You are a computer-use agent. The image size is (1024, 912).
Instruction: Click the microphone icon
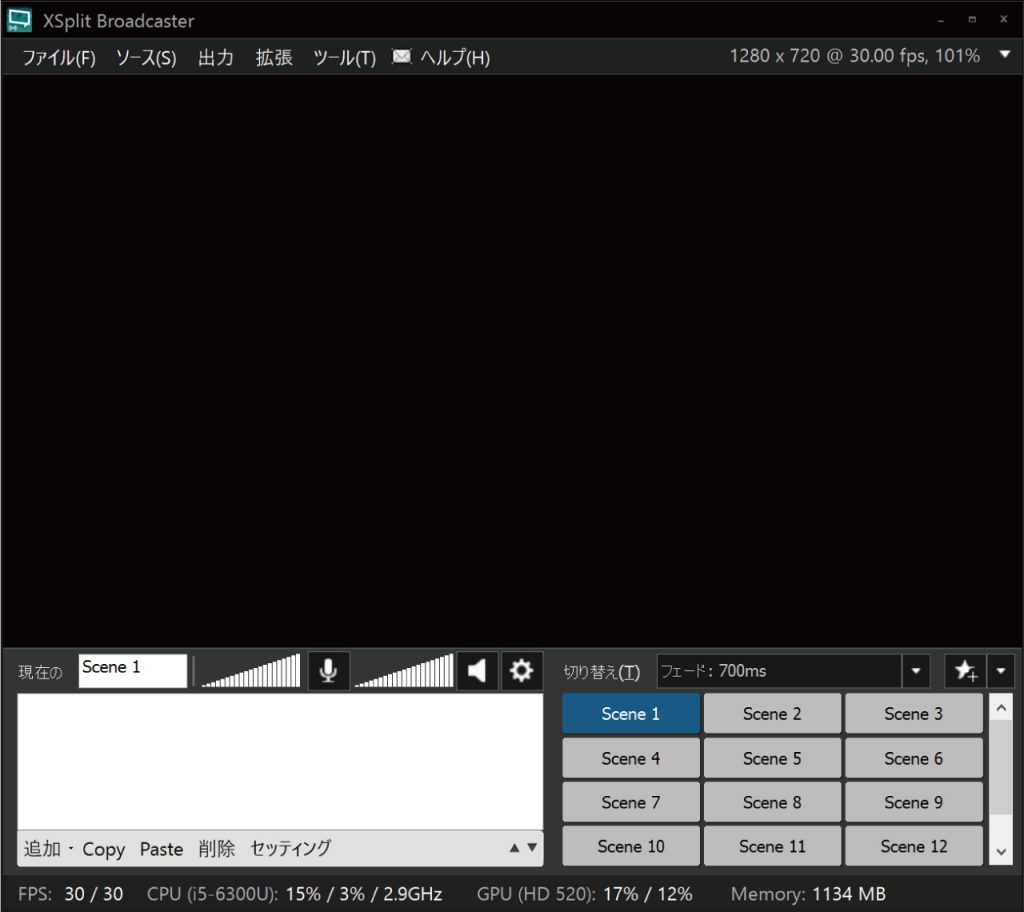(329, 670)
